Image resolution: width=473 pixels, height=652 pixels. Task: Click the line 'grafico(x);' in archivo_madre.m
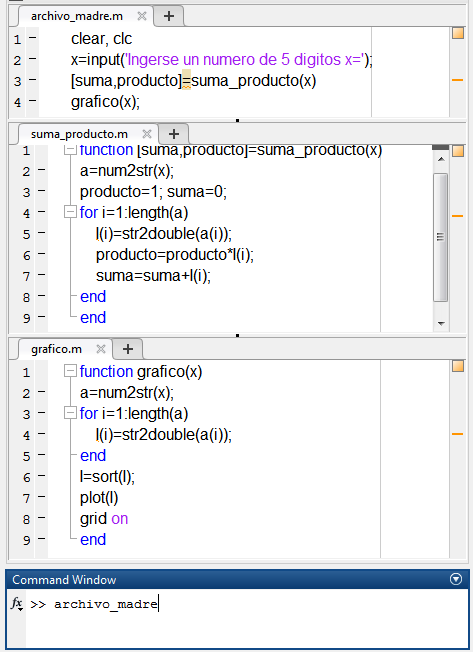click(x=106, y=101)
